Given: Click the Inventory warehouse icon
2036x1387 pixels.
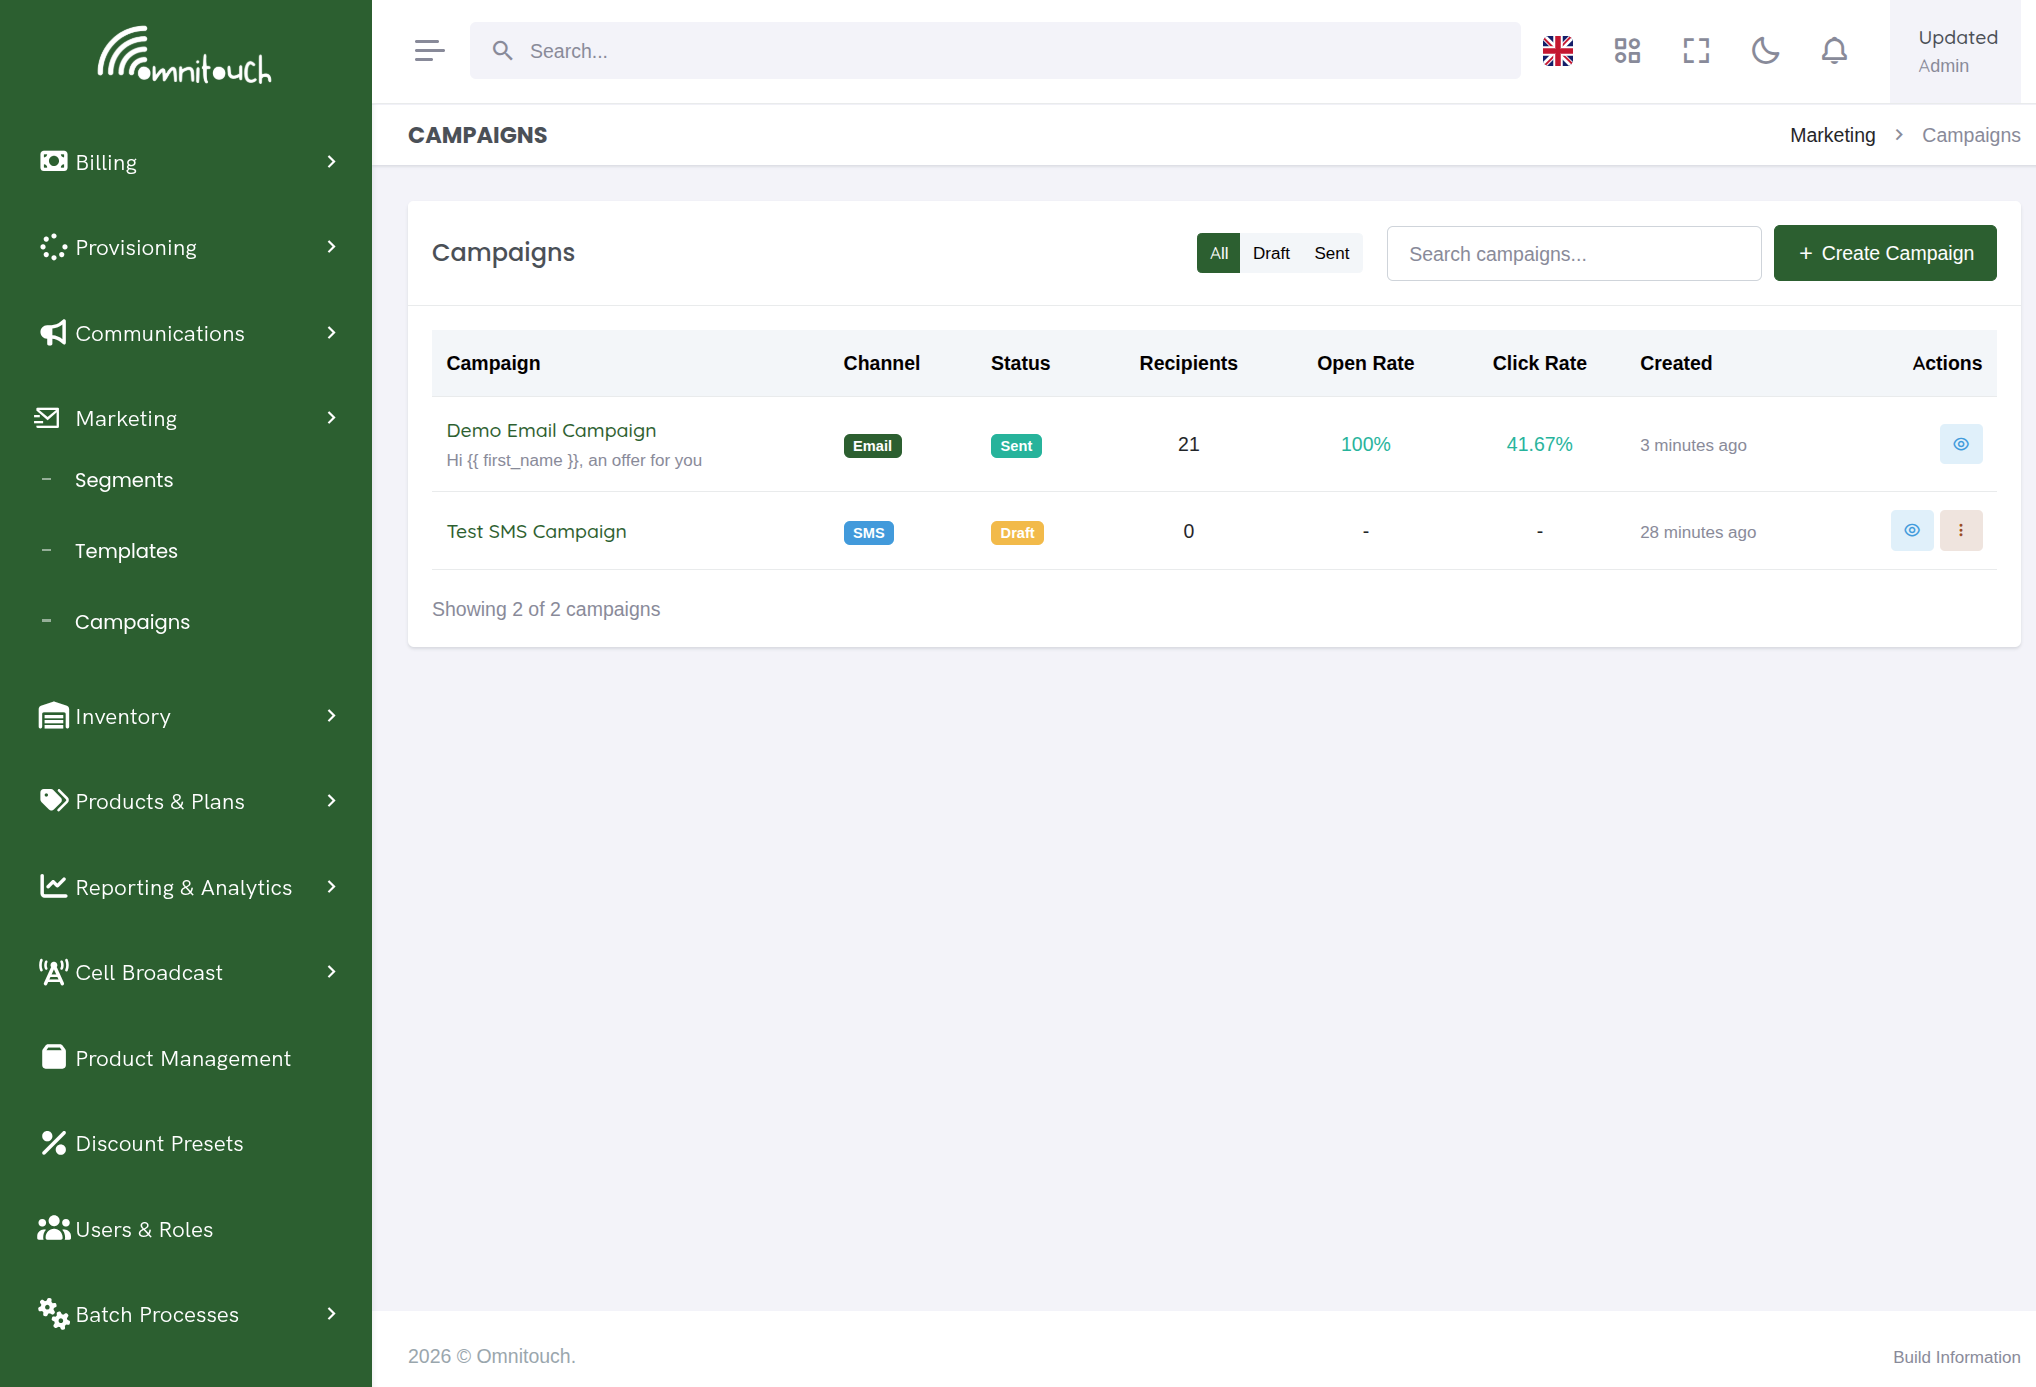Looking at the screenshot, I should (54, 716).
